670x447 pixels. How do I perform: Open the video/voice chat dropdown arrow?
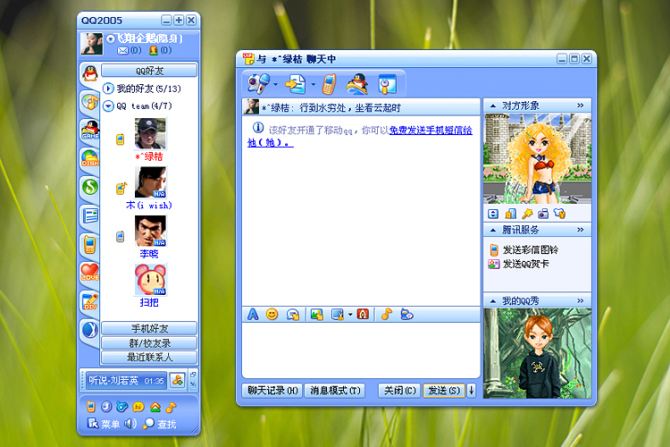[x=276, y=84]
